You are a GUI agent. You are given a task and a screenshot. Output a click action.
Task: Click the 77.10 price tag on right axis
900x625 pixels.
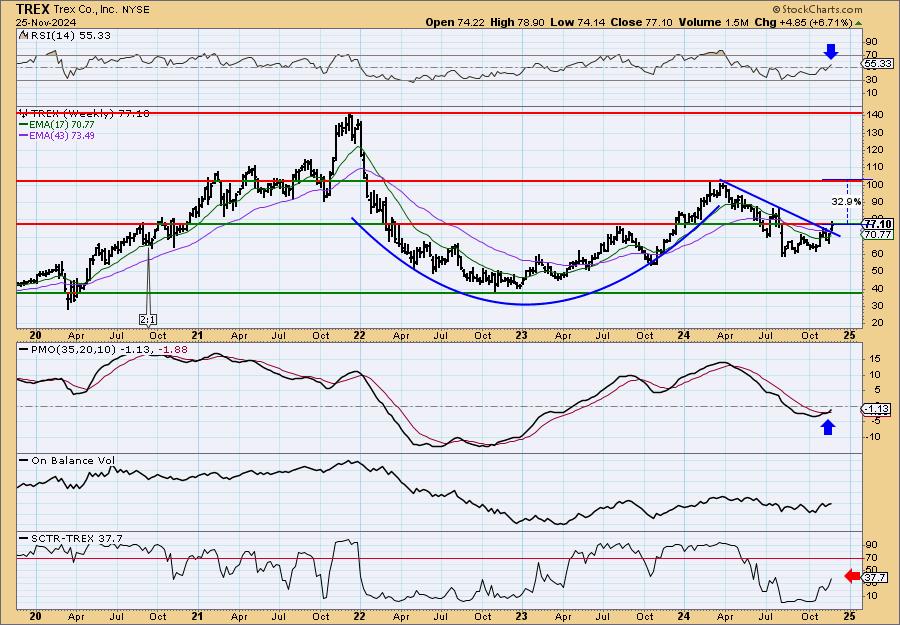pyautogui.click(x=878, y=224)
